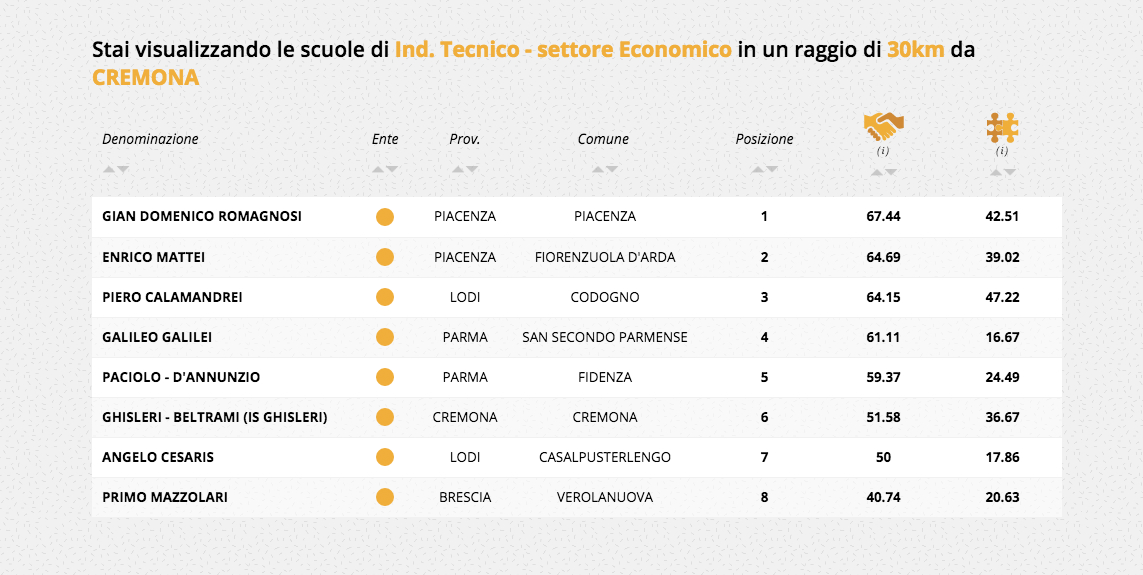Click orange Ente dot for Galileo Galilei

pos(384,337)
